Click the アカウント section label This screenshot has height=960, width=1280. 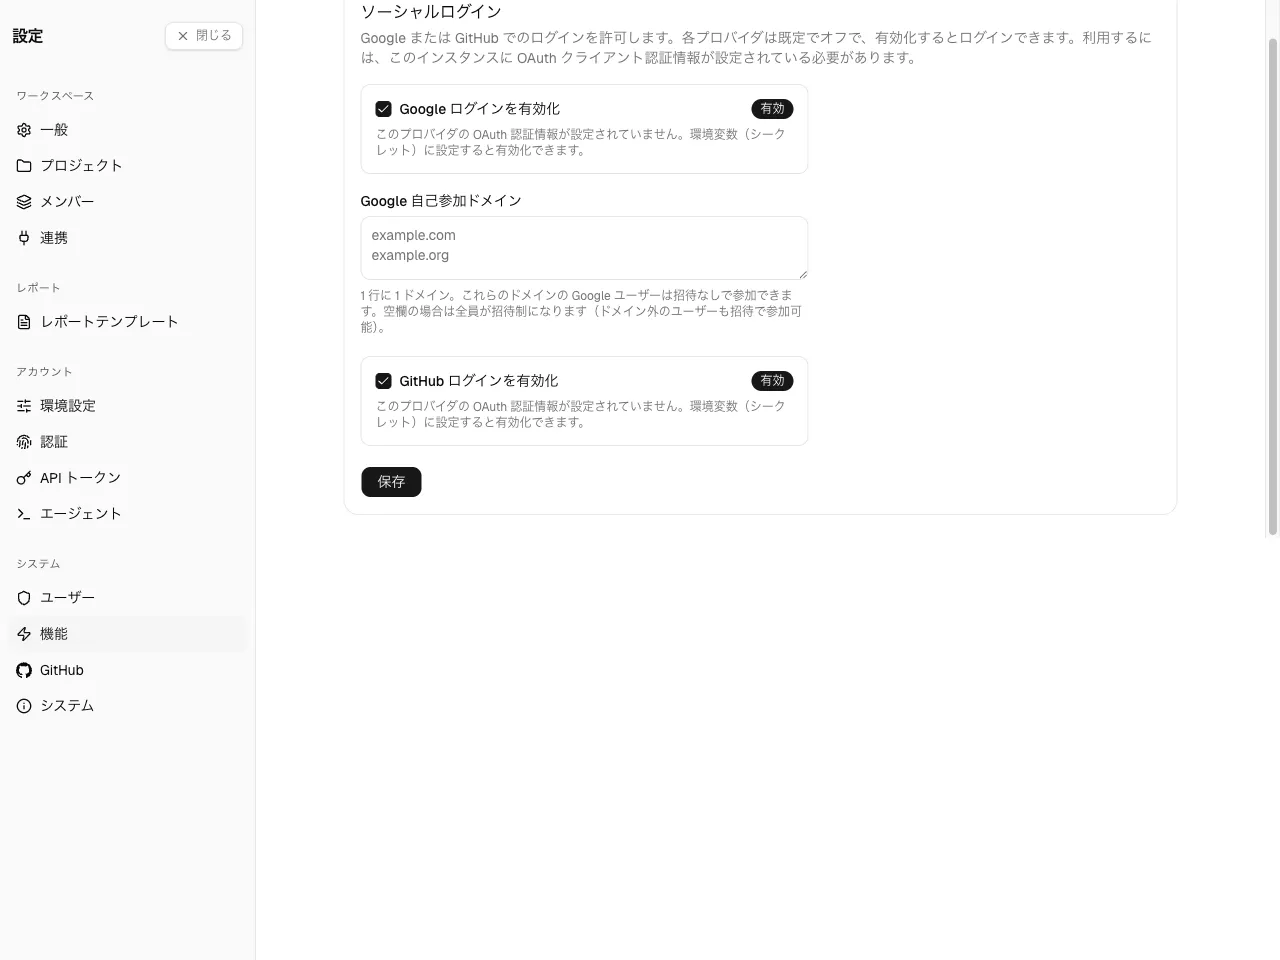click(44, 372)
